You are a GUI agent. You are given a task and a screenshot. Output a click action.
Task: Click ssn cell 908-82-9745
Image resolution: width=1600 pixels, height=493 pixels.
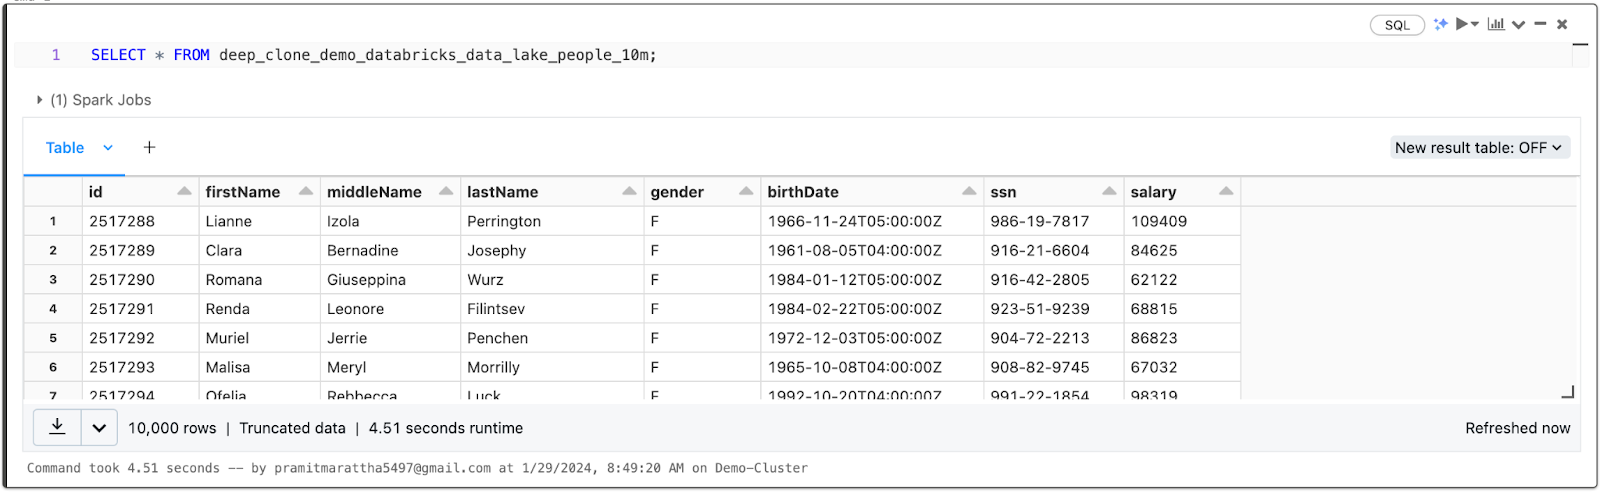pos(1054,367)
